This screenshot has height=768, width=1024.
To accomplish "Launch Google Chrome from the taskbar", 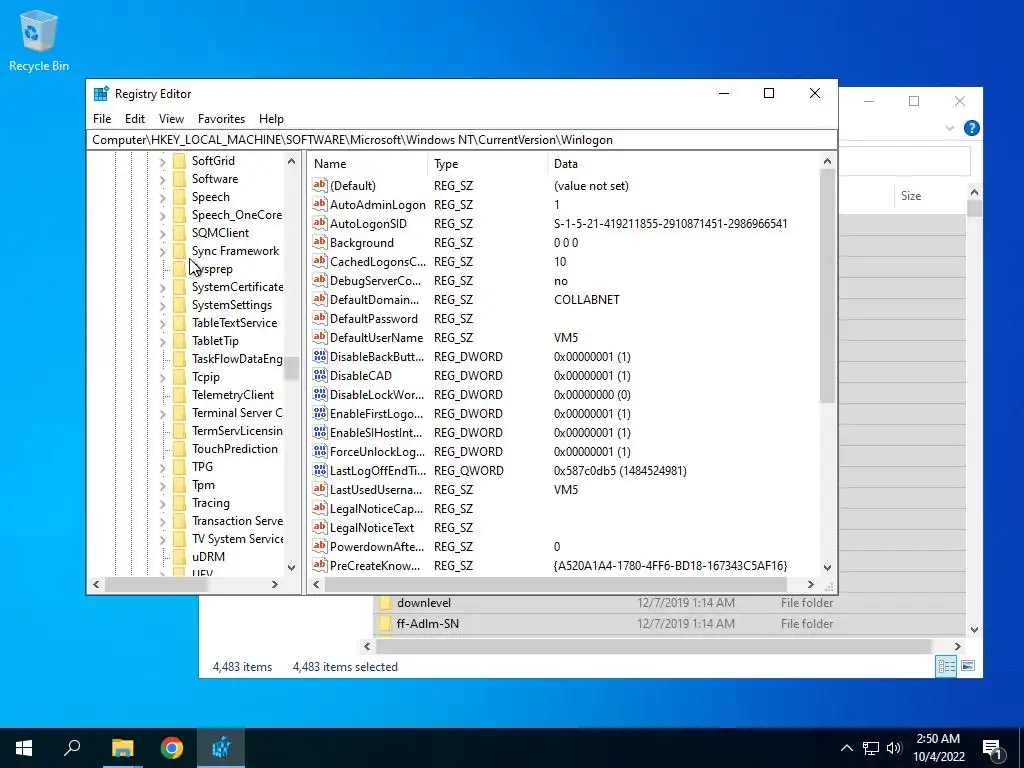I will tap(172, 748).
